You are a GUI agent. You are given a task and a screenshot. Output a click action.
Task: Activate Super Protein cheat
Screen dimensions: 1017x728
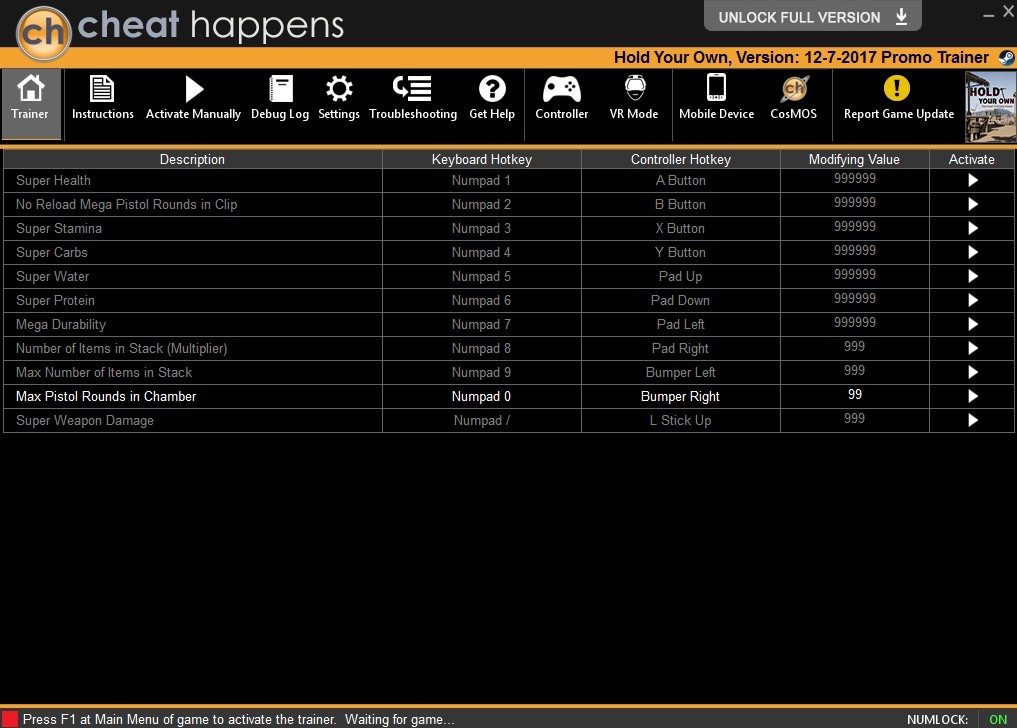(972, 300)
